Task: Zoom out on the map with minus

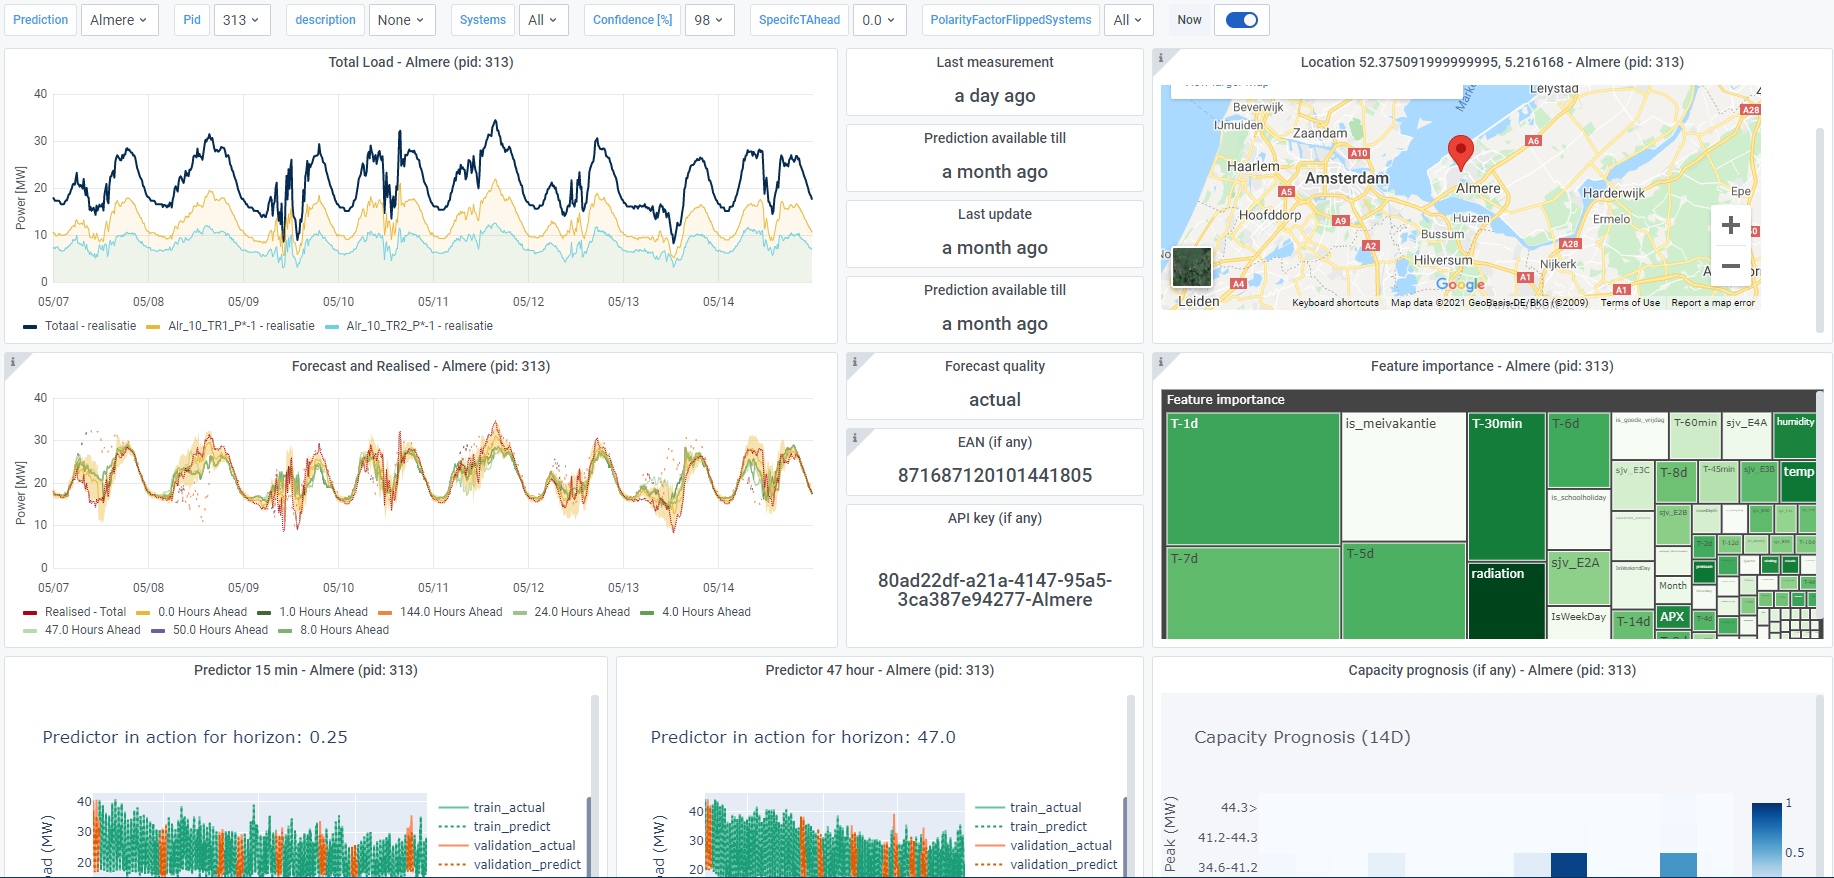Action: tap(1730, 266)
